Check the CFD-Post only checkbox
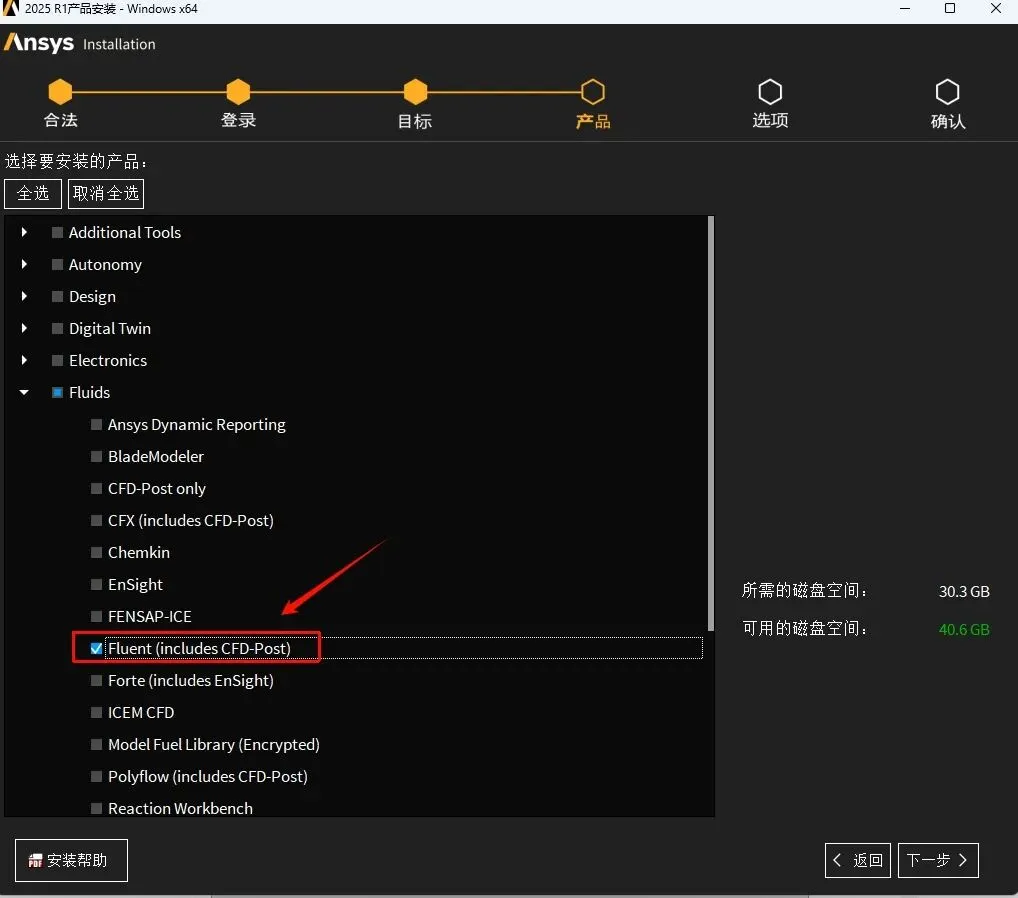The image size is (1018, 898). click(96, 488)
